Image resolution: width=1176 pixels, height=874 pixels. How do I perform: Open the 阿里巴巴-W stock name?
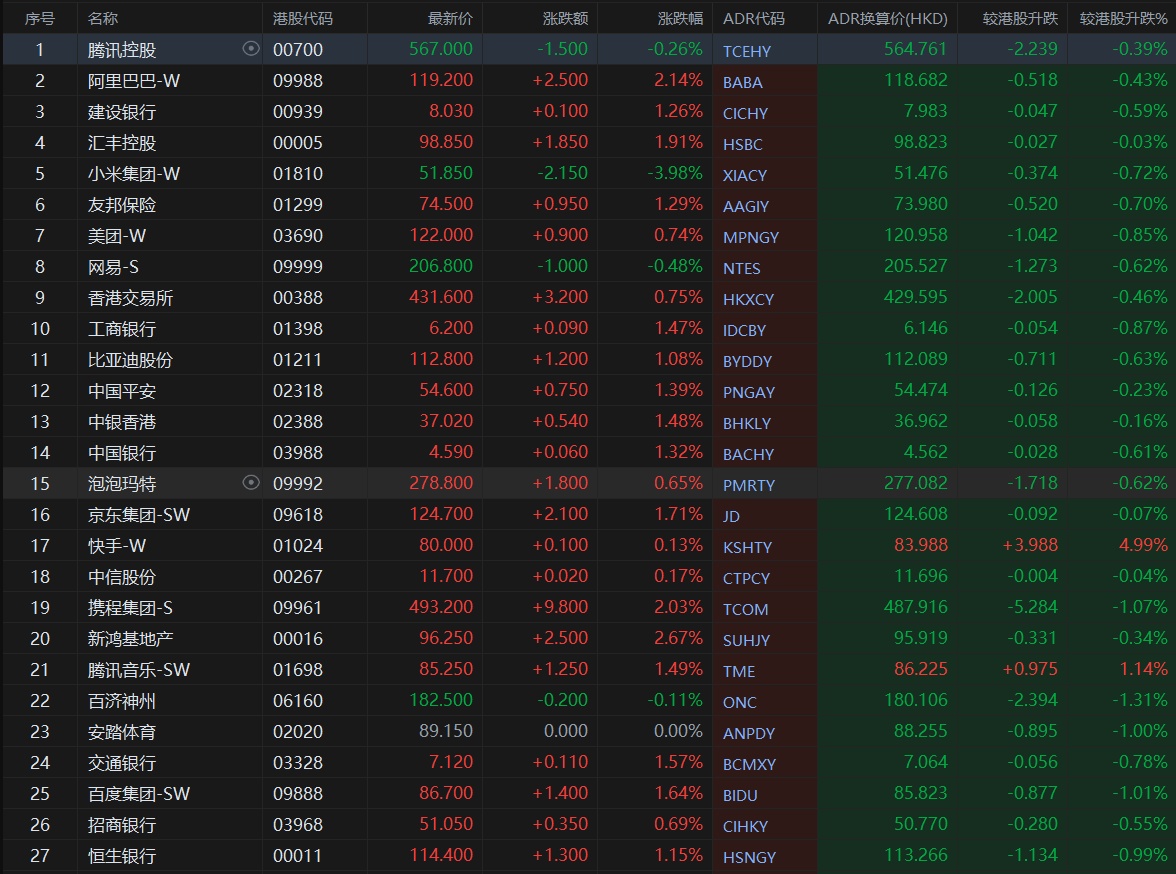tap(134, 81)
